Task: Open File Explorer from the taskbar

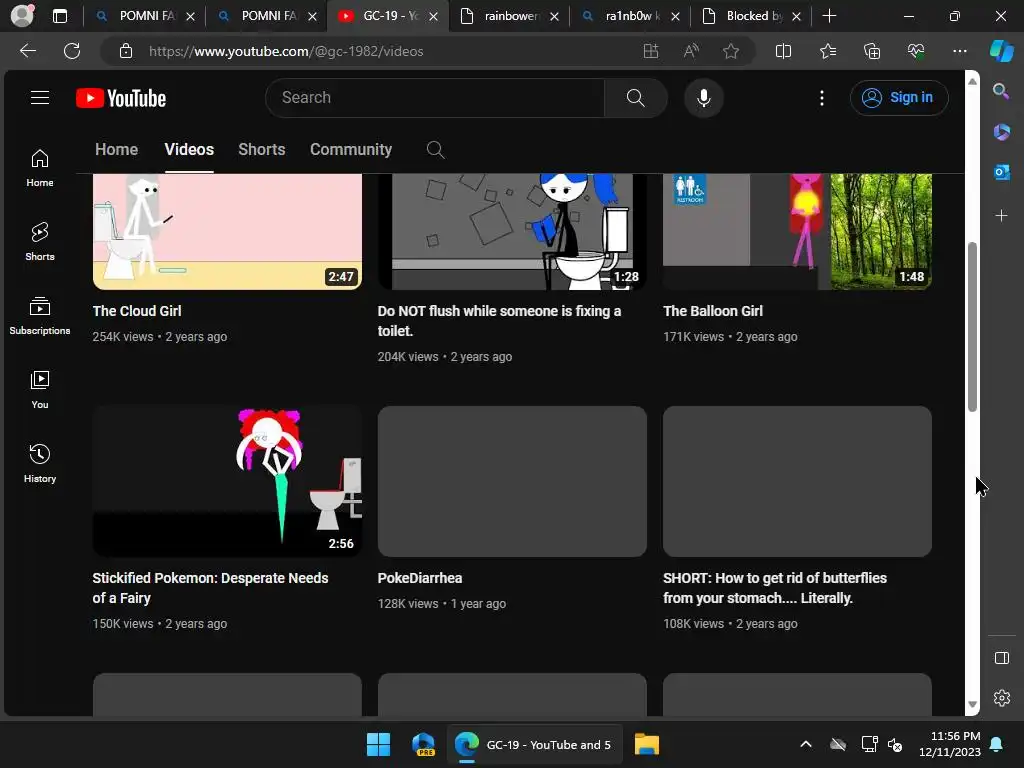Action: tap(647, 744)
